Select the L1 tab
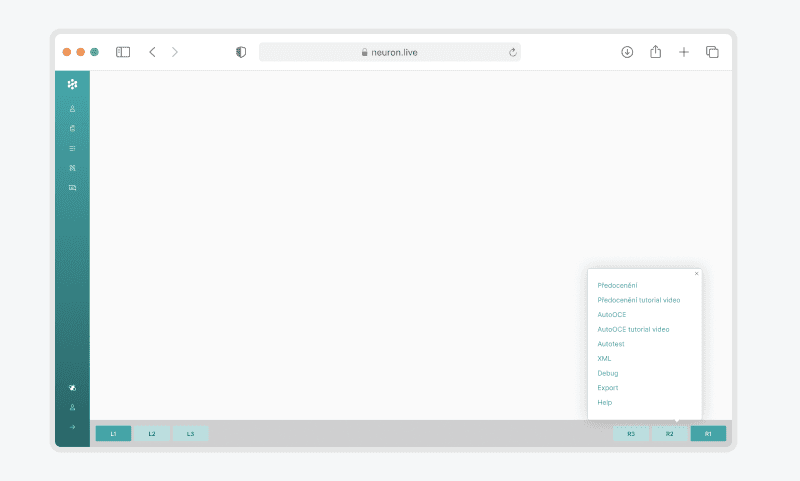Screen dimensions: 800x481 113,434
